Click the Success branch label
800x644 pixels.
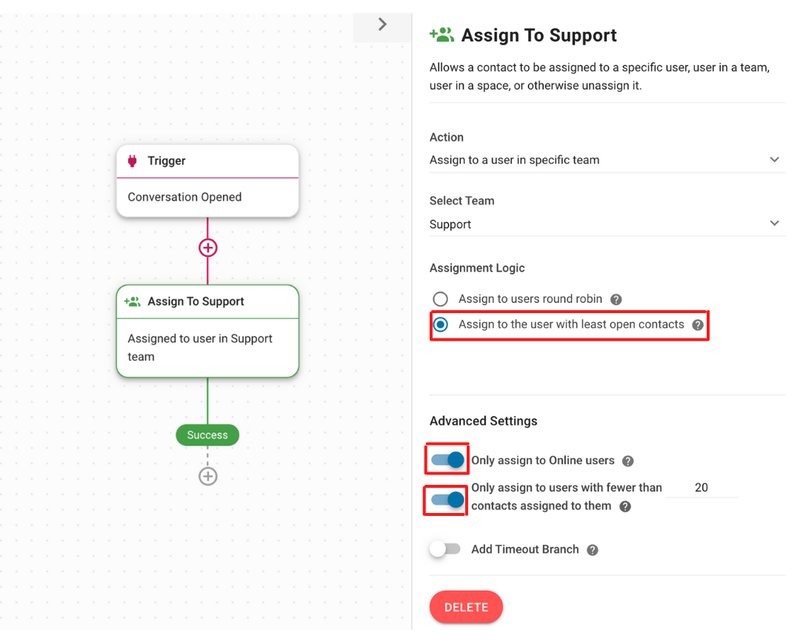pos(207,435)
